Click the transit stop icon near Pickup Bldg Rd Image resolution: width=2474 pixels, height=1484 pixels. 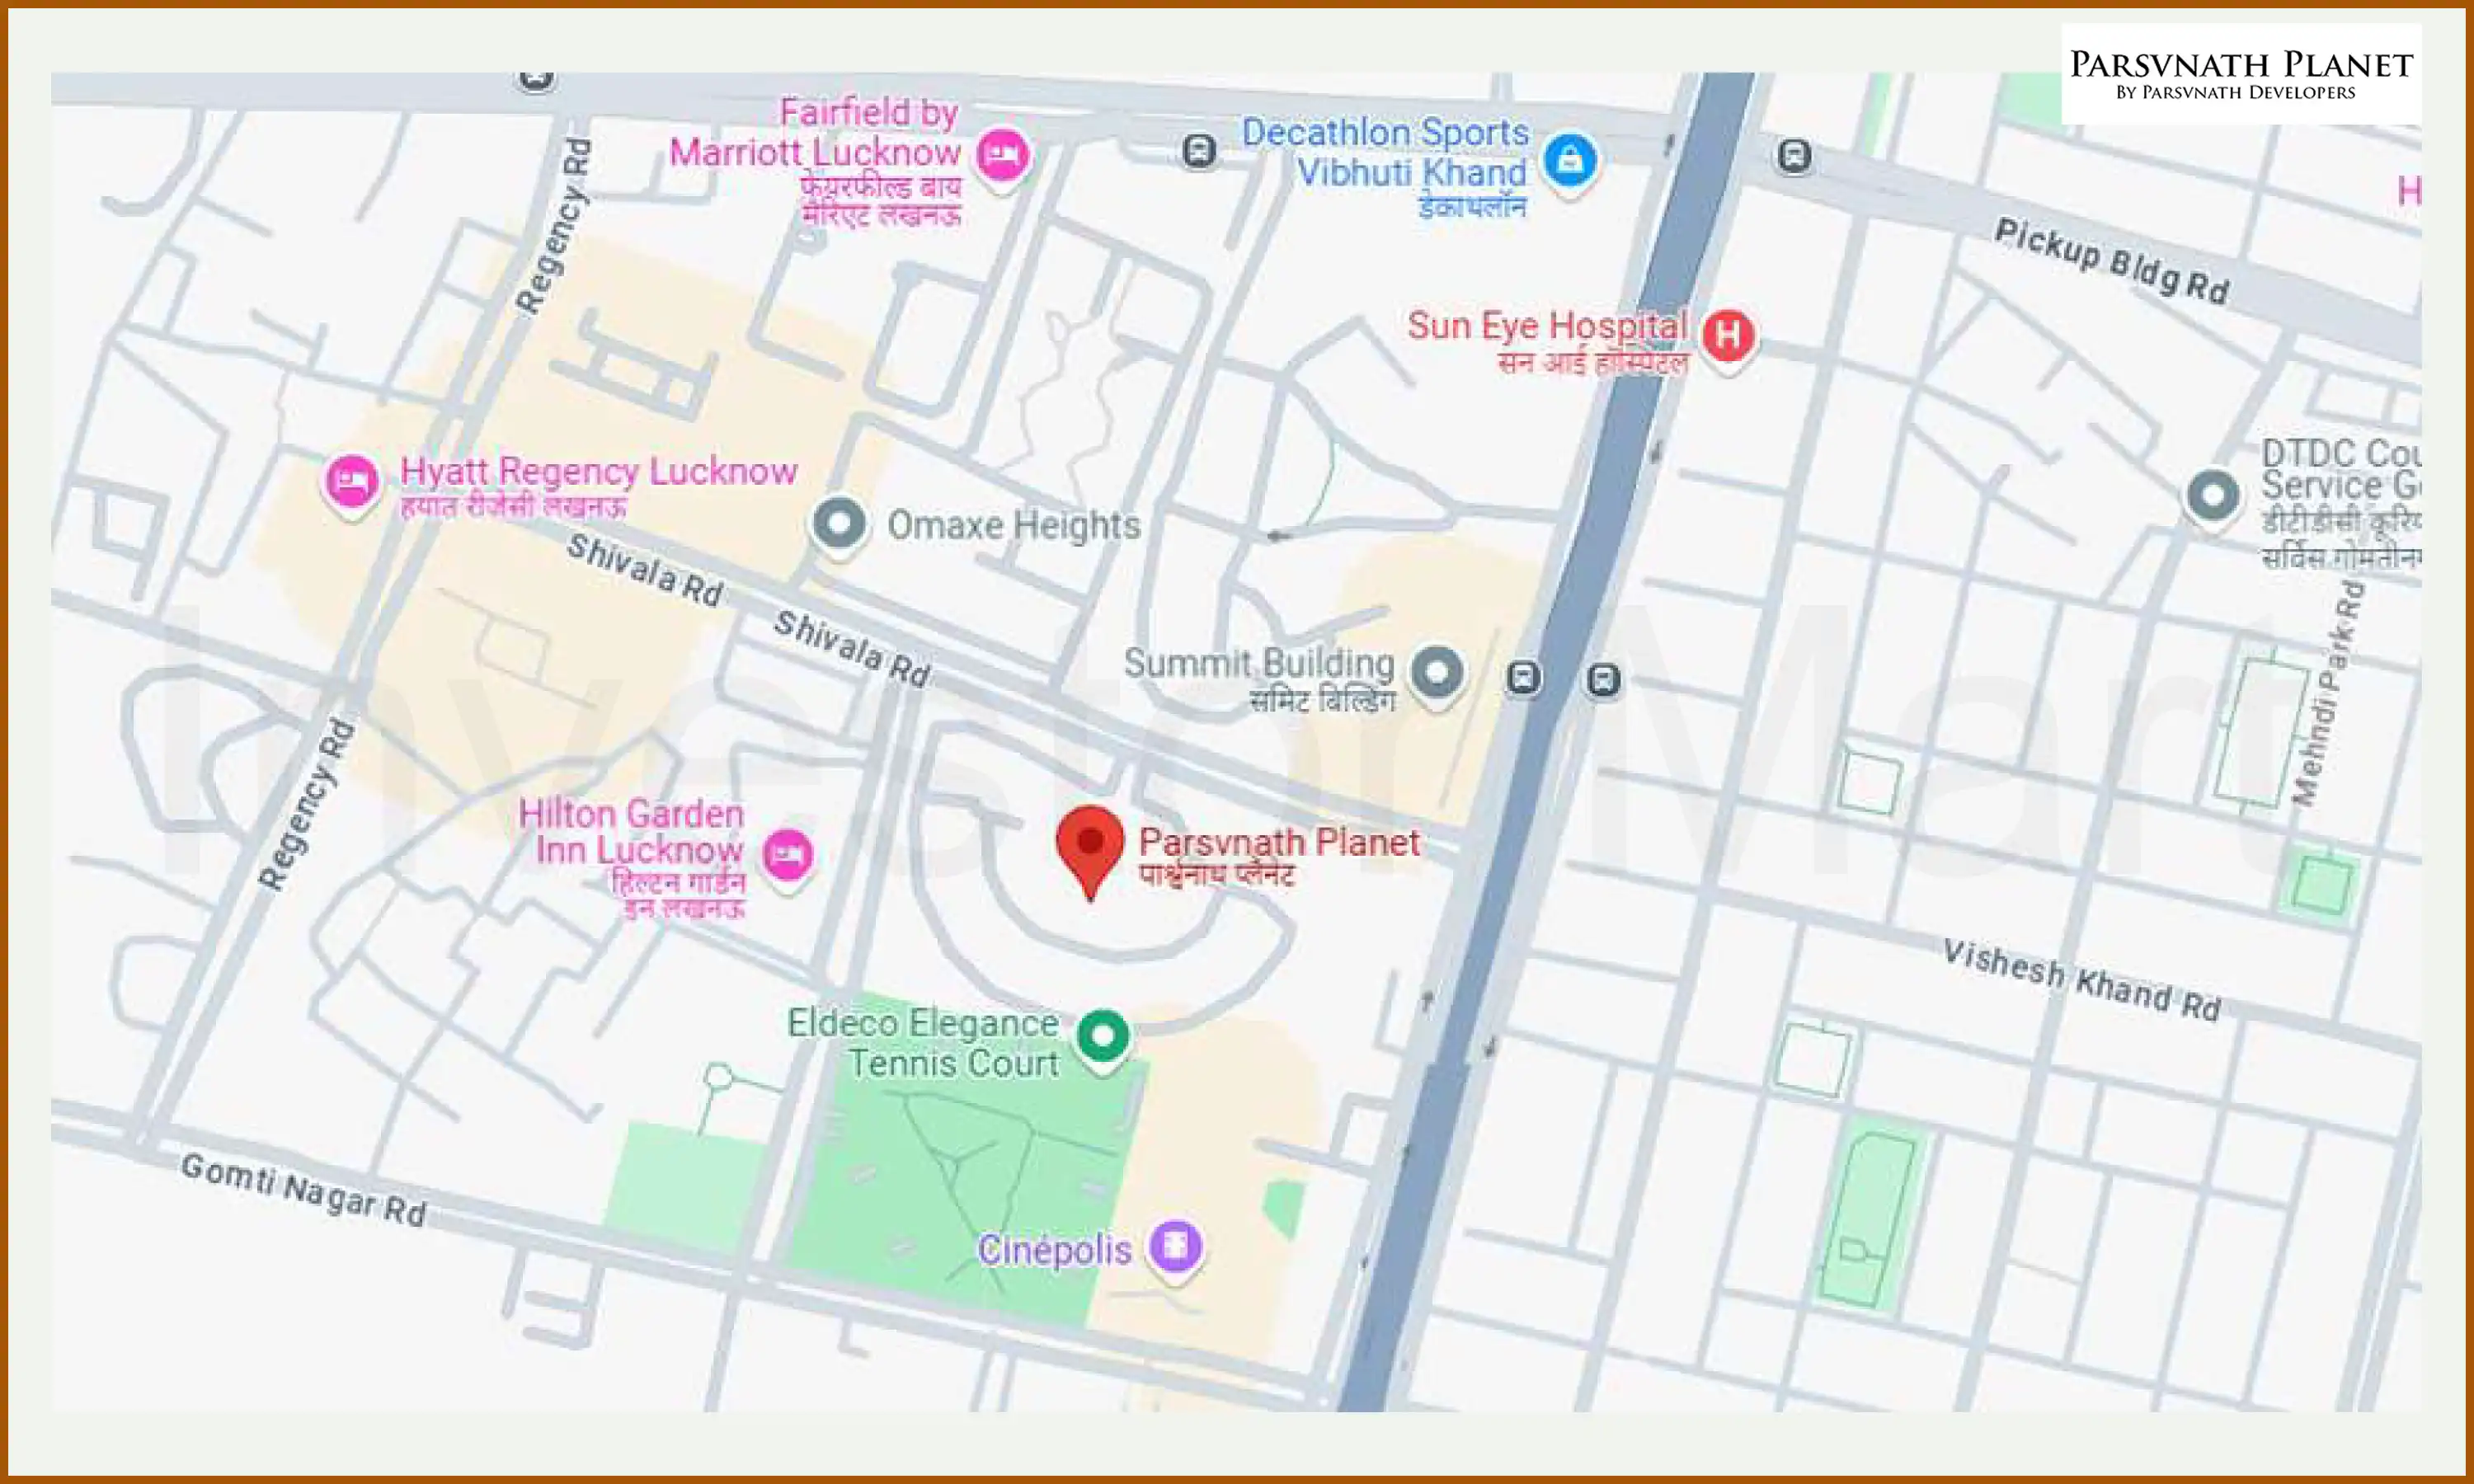[1794, 157]
